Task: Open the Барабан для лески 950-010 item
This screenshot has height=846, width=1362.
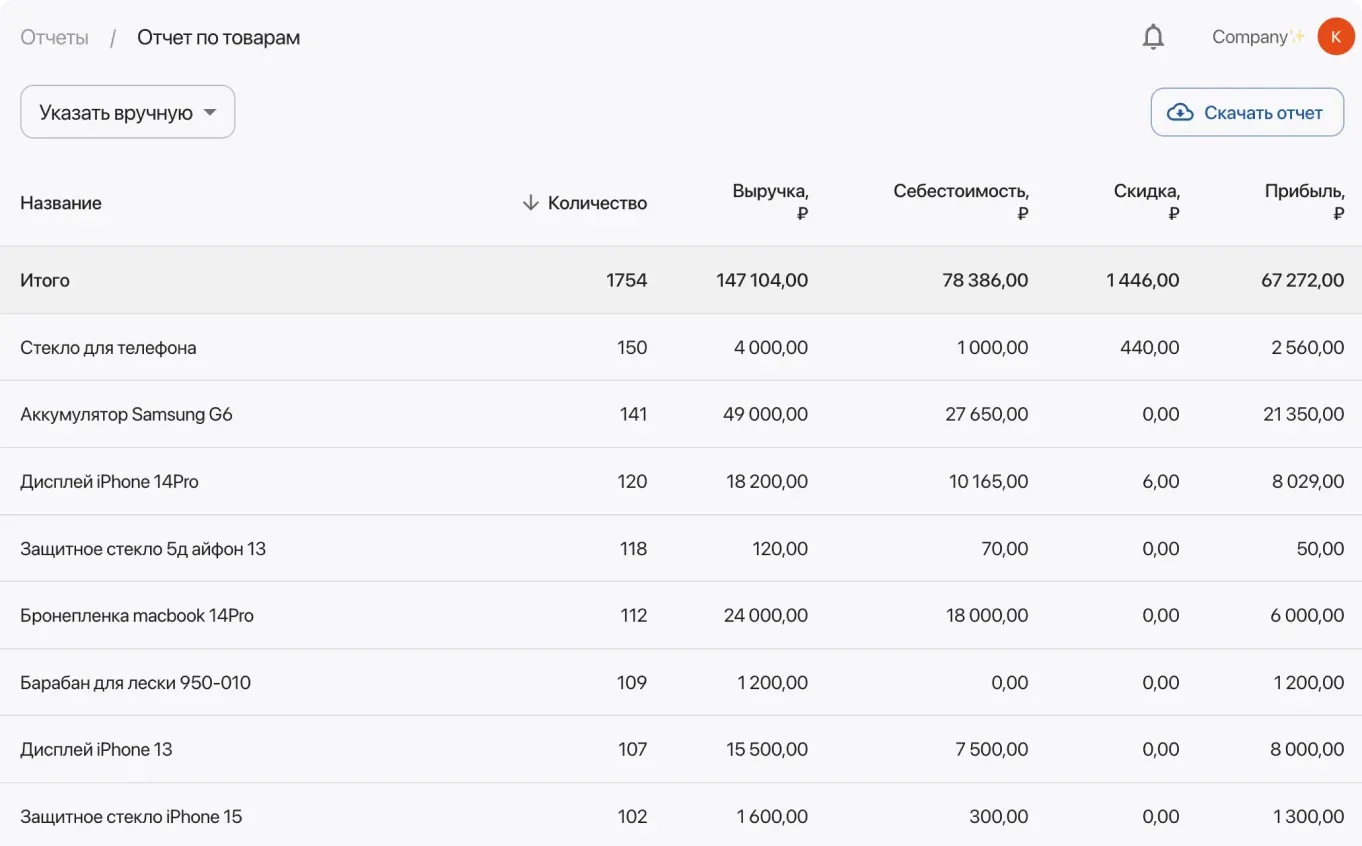Action: click(x=135, y=683)
